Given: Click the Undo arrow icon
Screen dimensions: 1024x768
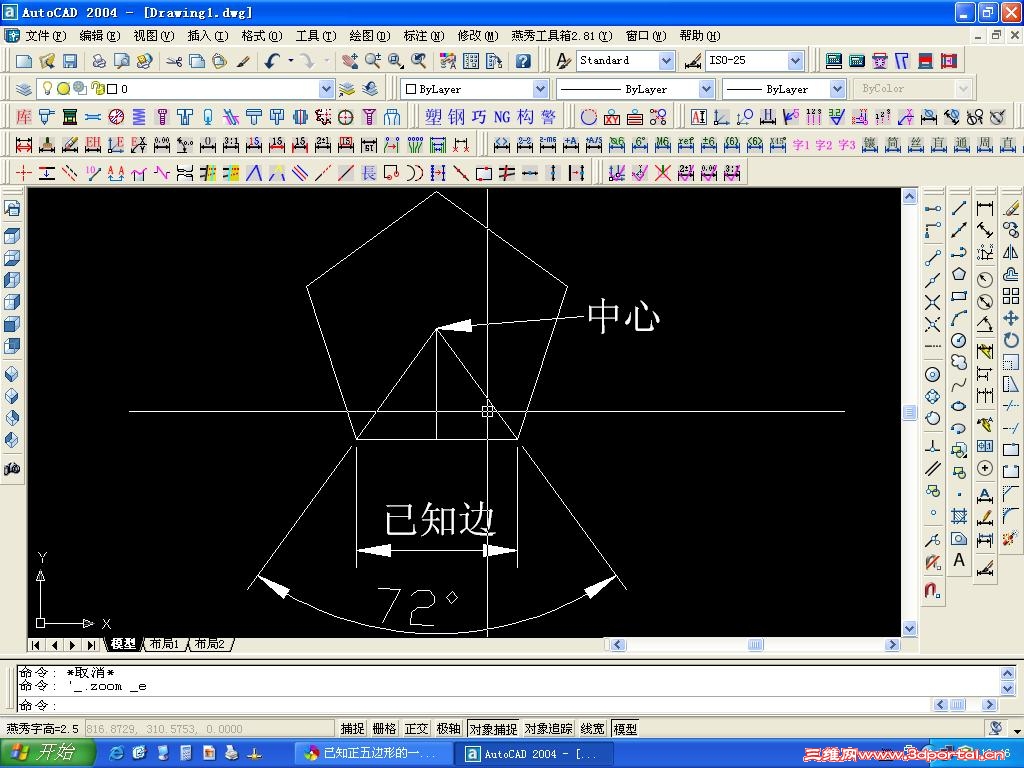Looking at the screenshot, I should (x=272, y=61).
